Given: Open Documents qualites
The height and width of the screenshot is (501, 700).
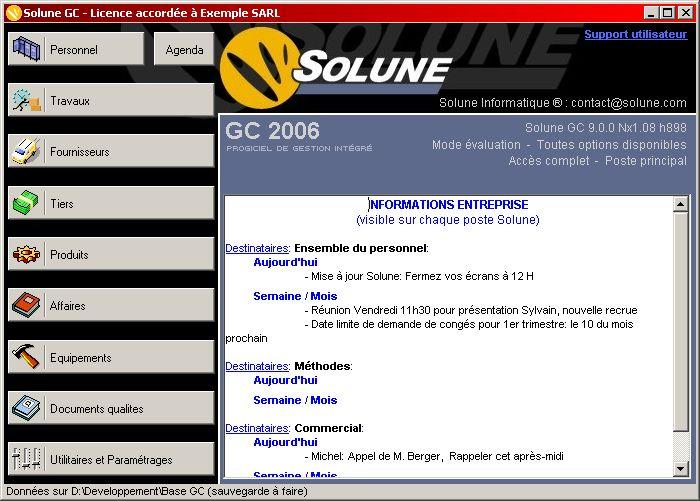Looking at the screenshot, I should pos(111,409).
